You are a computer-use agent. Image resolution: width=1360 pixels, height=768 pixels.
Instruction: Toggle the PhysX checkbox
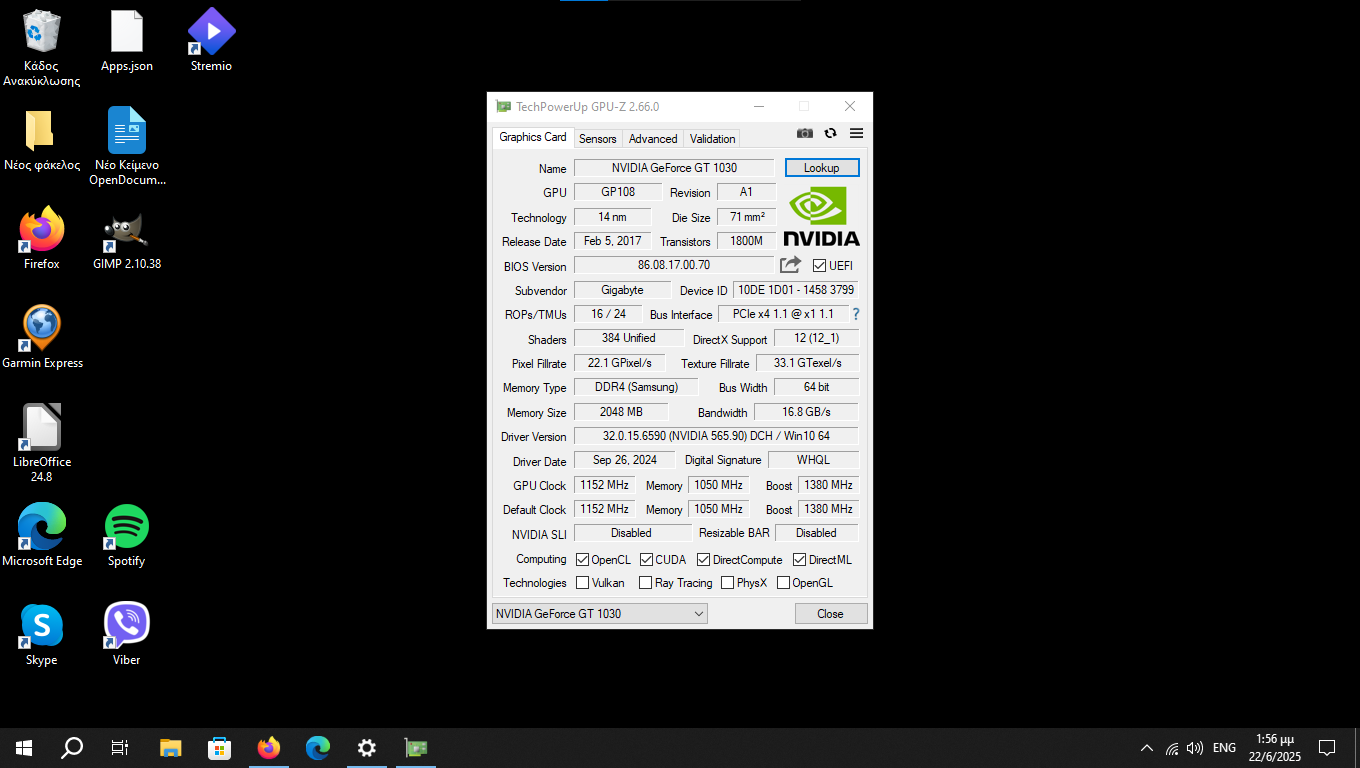[x=728, y=583]
